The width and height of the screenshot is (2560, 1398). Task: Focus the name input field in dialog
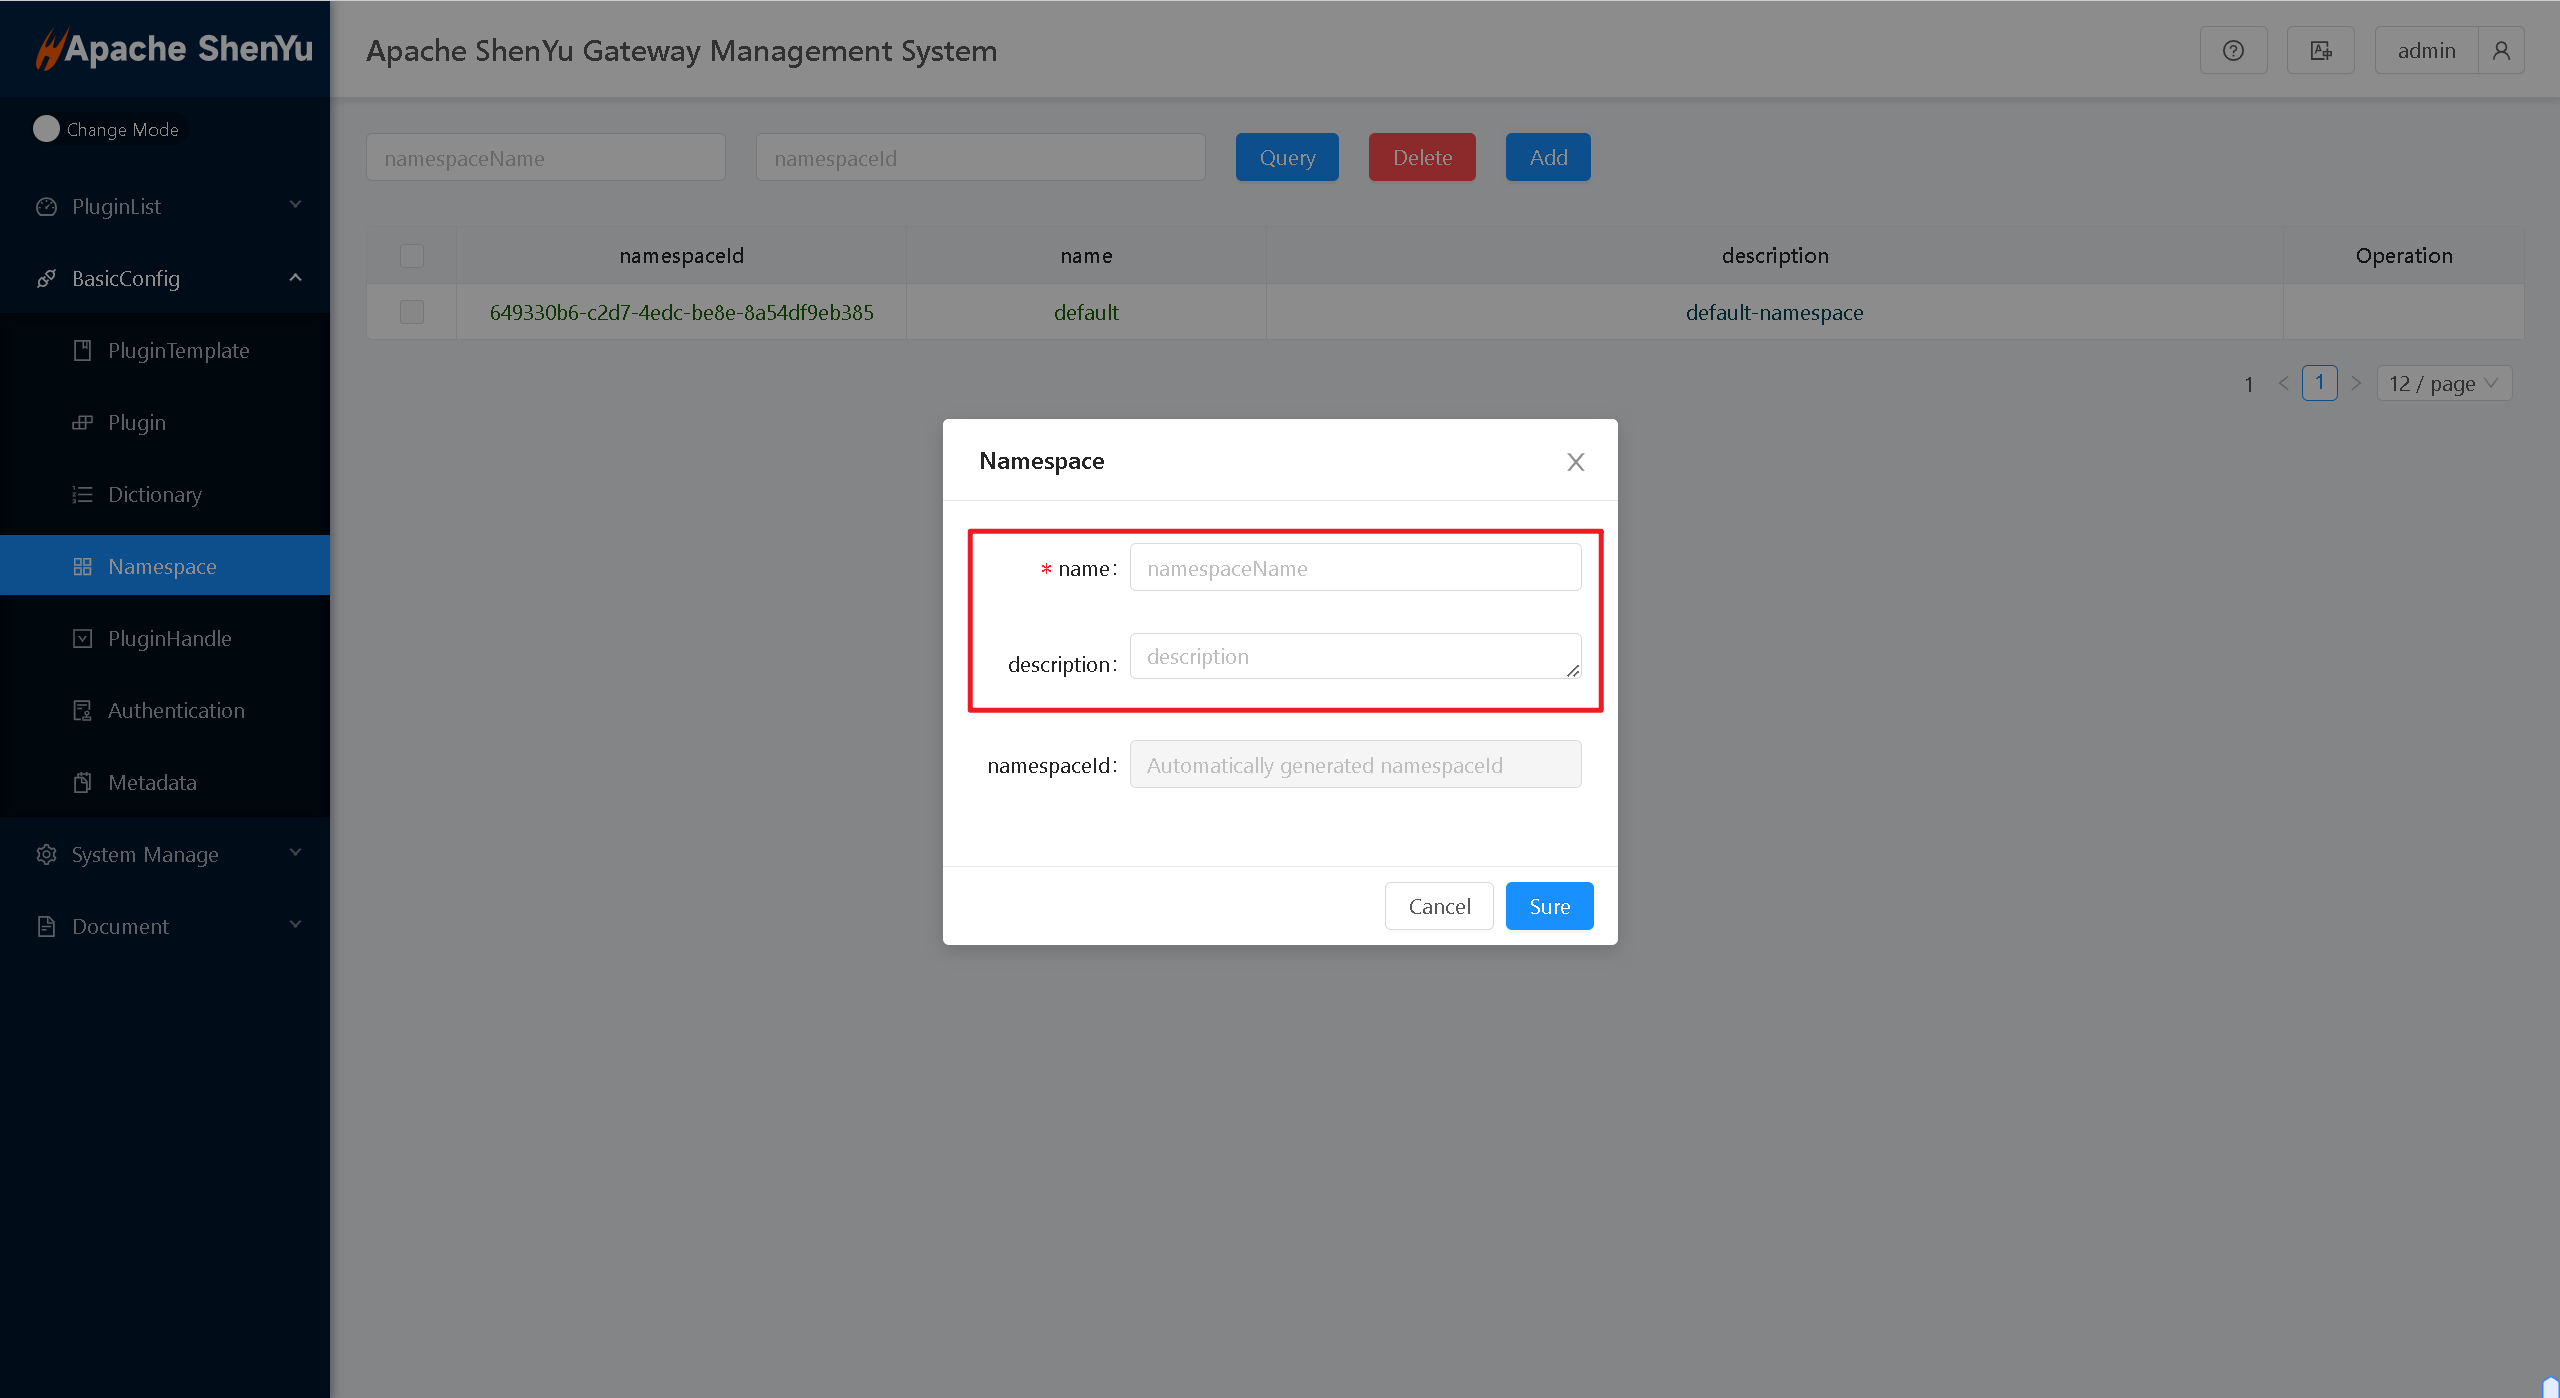pyautogui.click(x=1355, y=568)
